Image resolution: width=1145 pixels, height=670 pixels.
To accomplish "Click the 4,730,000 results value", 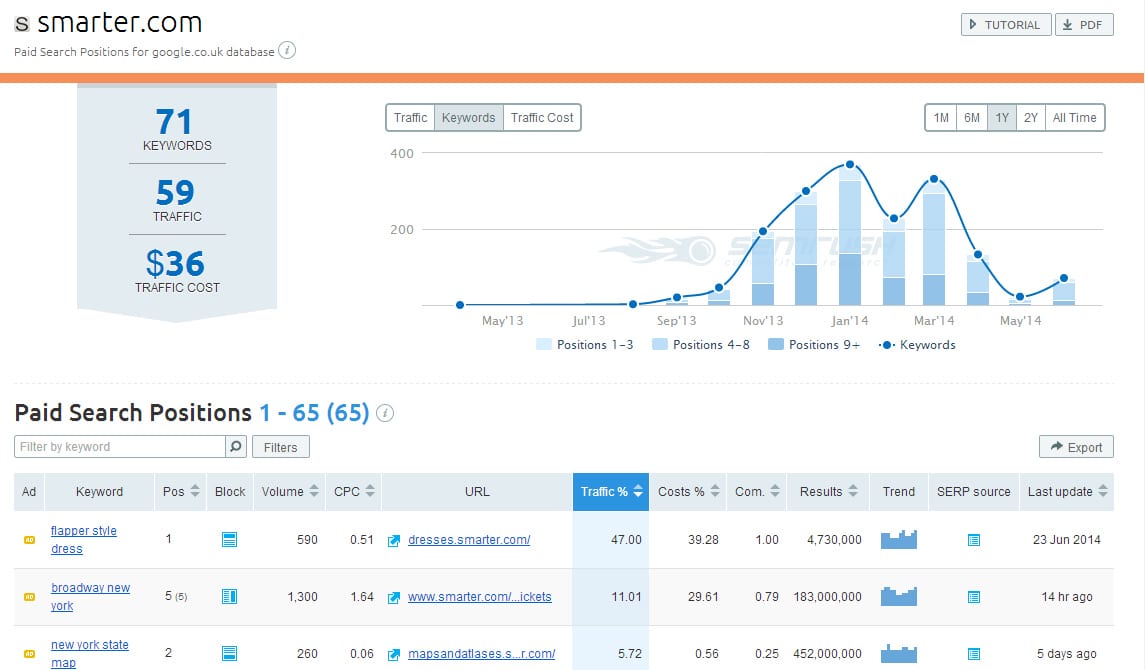I will (834, 539).
